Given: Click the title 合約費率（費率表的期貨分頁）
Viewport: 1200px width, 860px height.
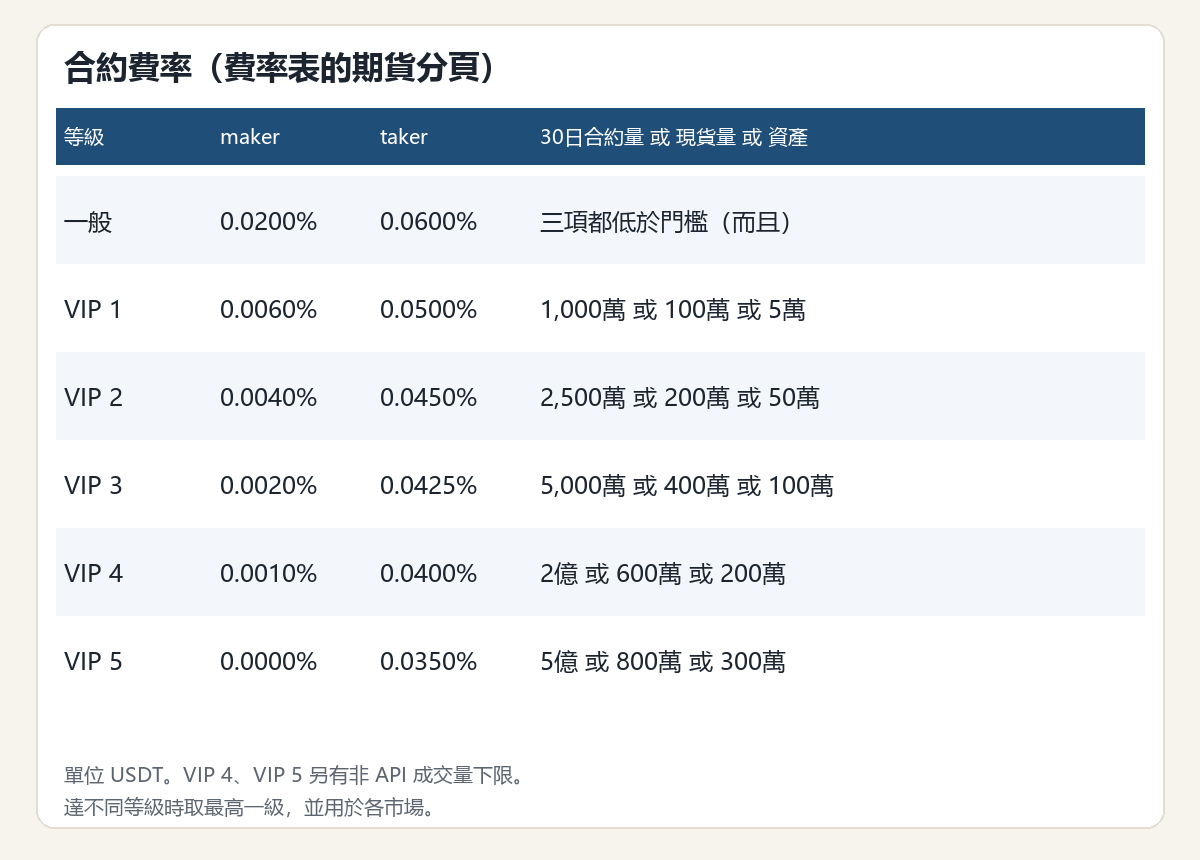Looking at the screenshot, I should coord(282,69).
